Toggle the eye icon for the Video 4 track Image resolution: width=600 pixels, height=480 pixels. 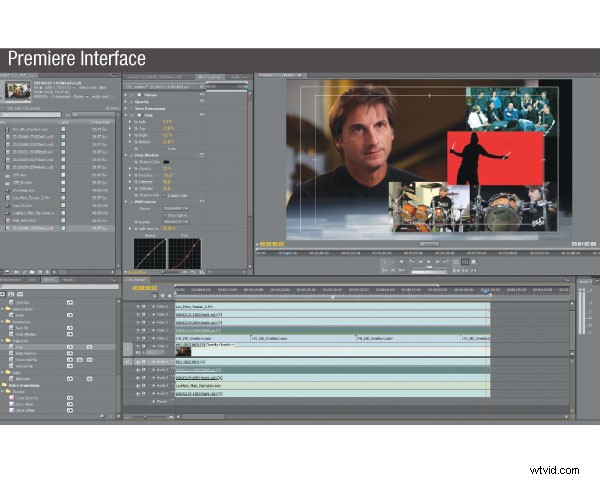coord(138,322)
